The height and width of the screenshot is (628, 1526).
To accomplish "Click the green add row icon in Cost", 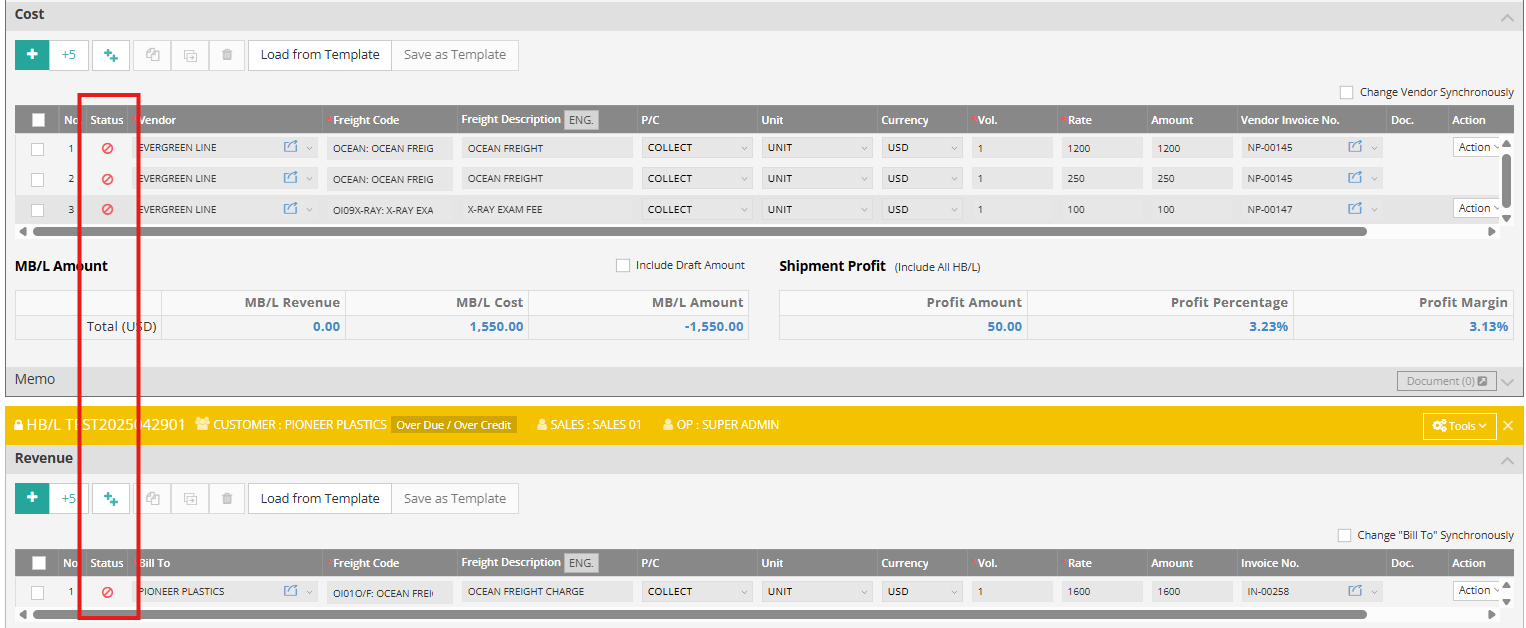I will click(32, 55).
